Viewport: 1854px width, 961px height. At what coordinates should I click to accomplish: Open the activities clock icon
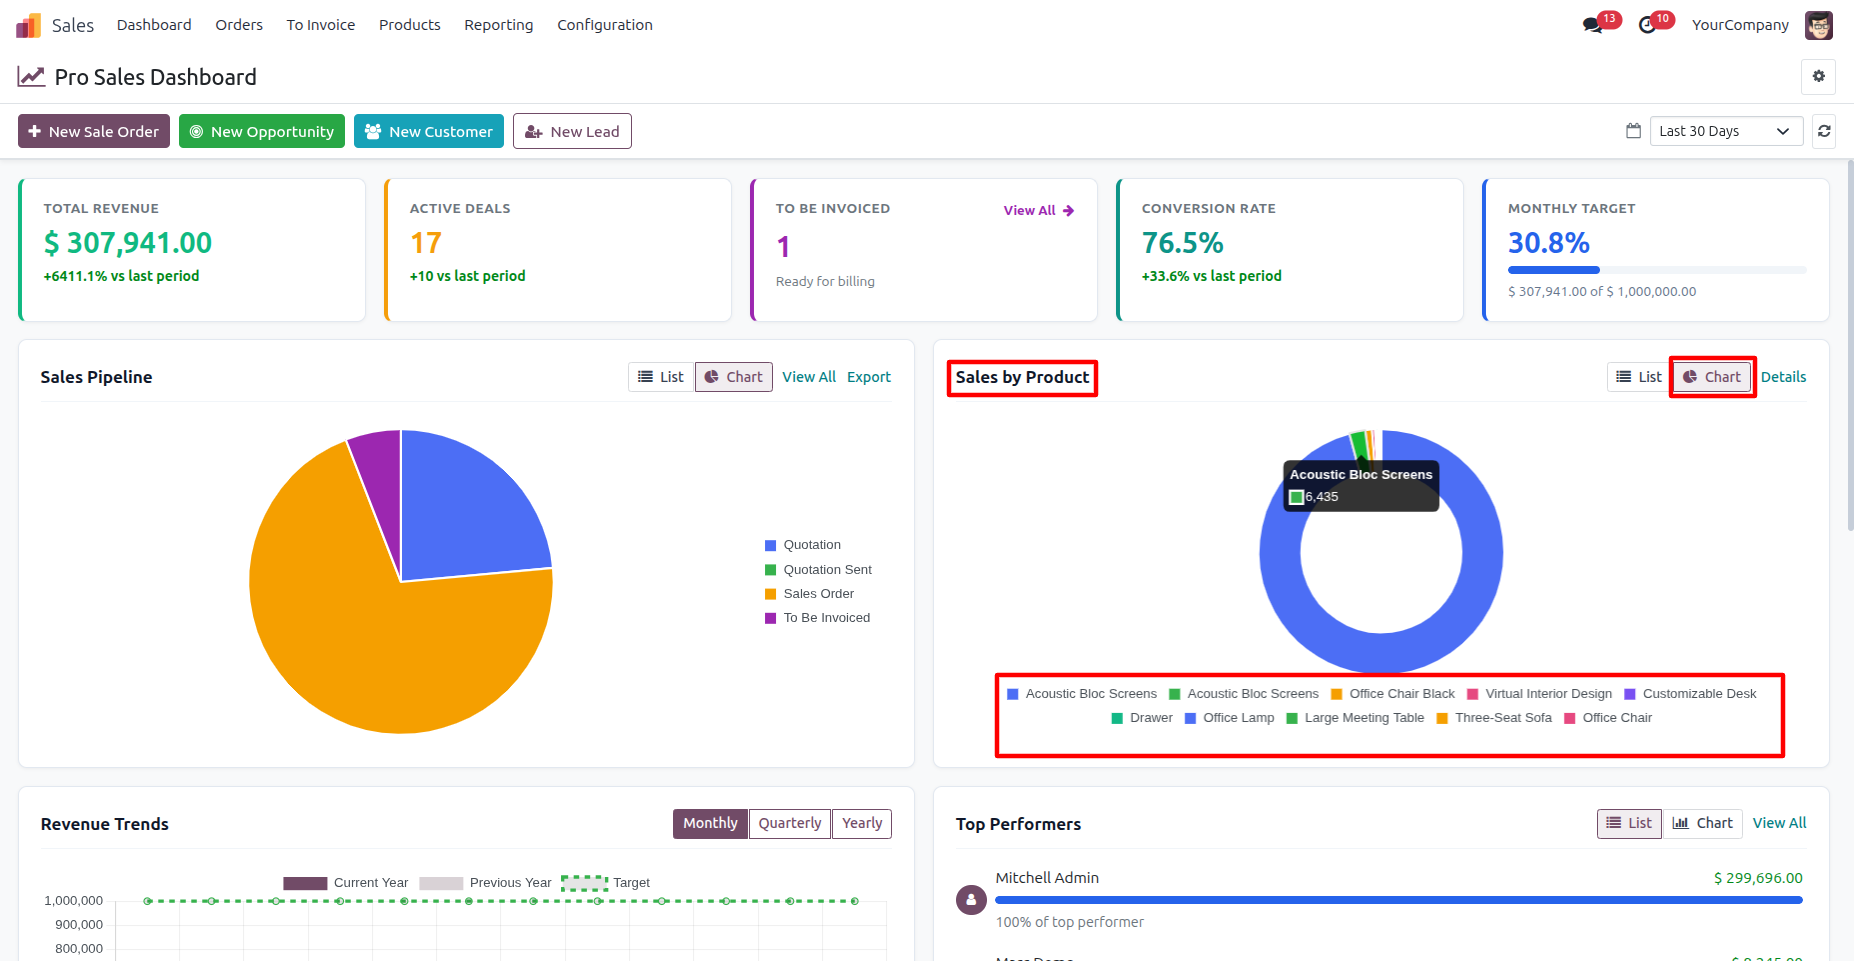(x=1647, y=25)
